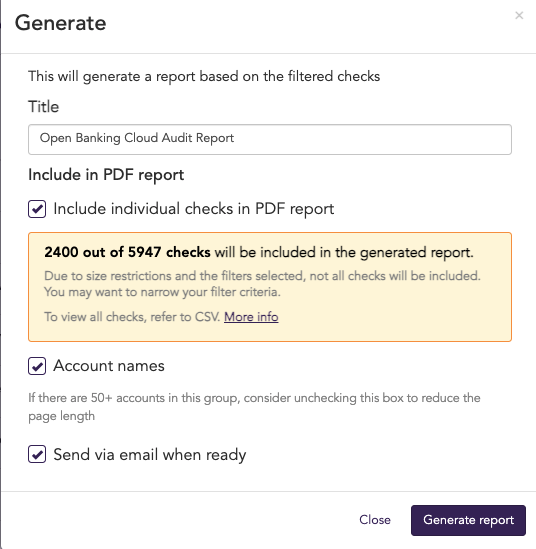Click the bold '2400 out of 5947 checks' text
The image size is (536, 549).
(127, 252)
